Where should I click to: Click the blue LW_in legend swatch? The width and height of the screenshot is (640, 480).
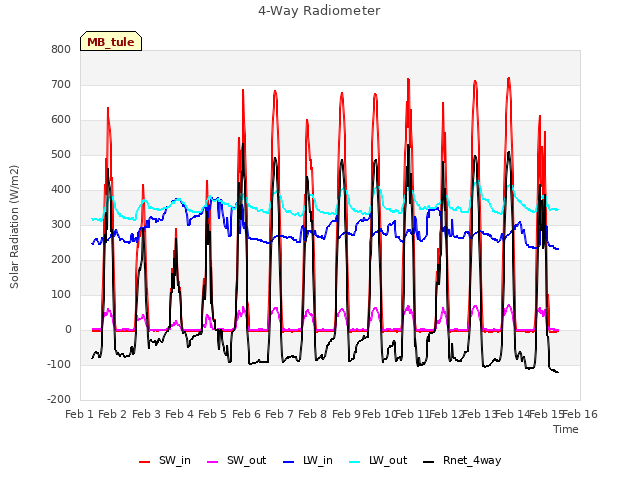point(289,462)
